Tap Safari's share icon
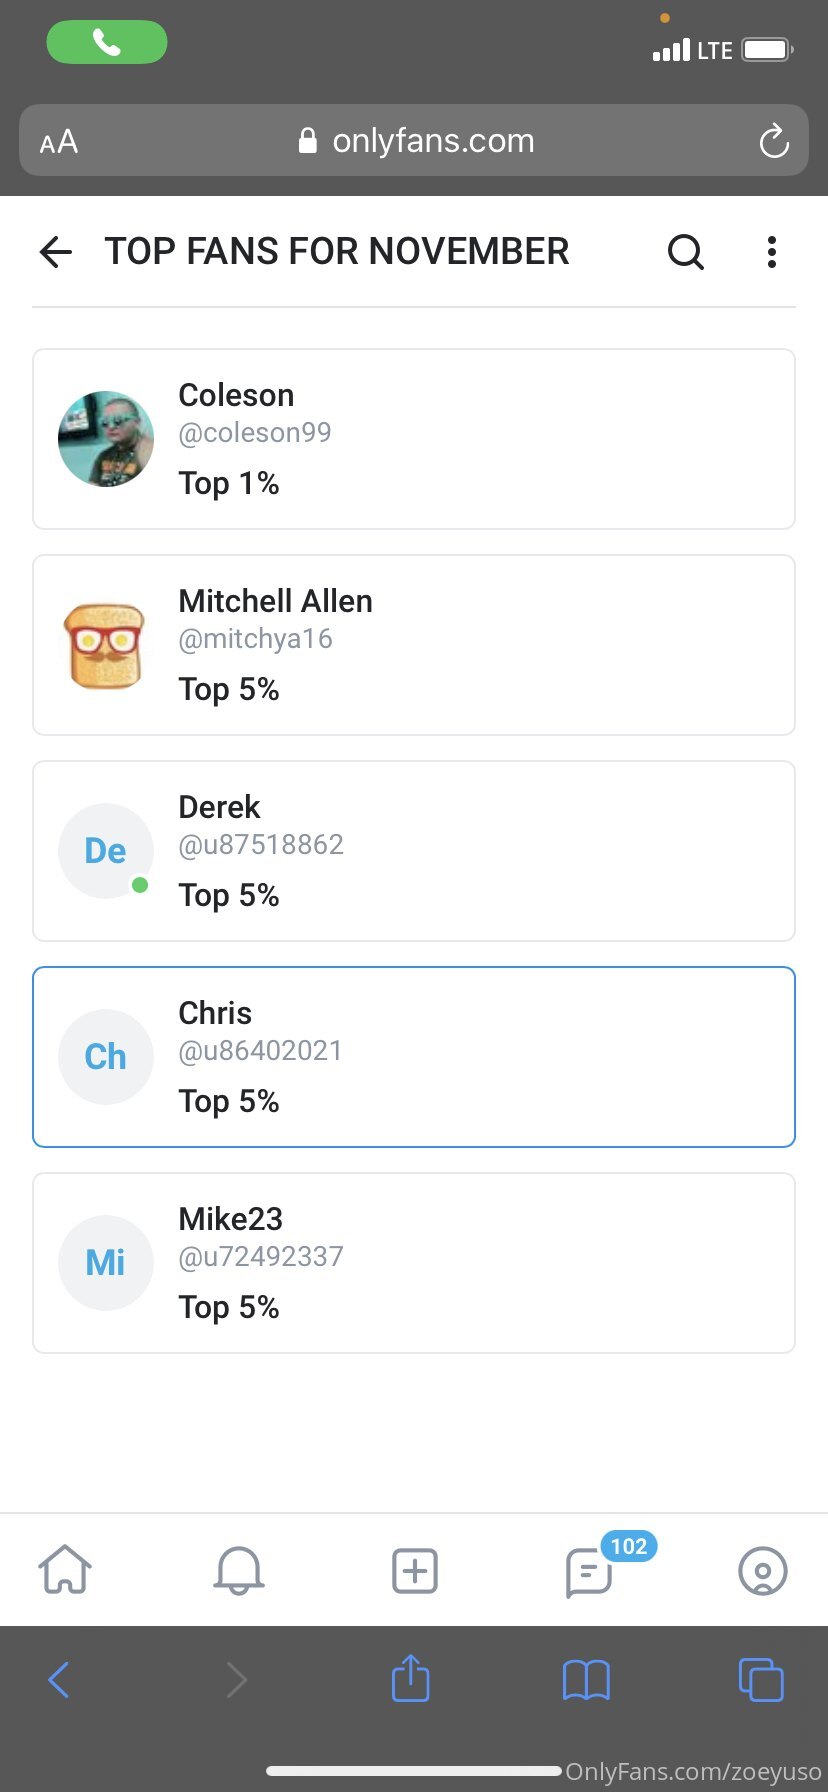 tap(410, 1678)
